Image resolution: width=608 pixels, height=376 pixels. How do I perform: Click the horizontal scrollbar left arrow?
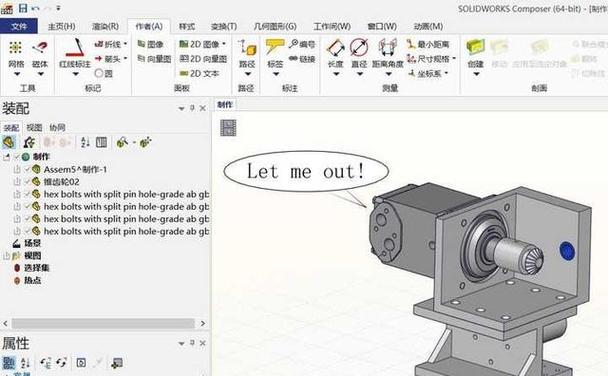pos(5,324)
